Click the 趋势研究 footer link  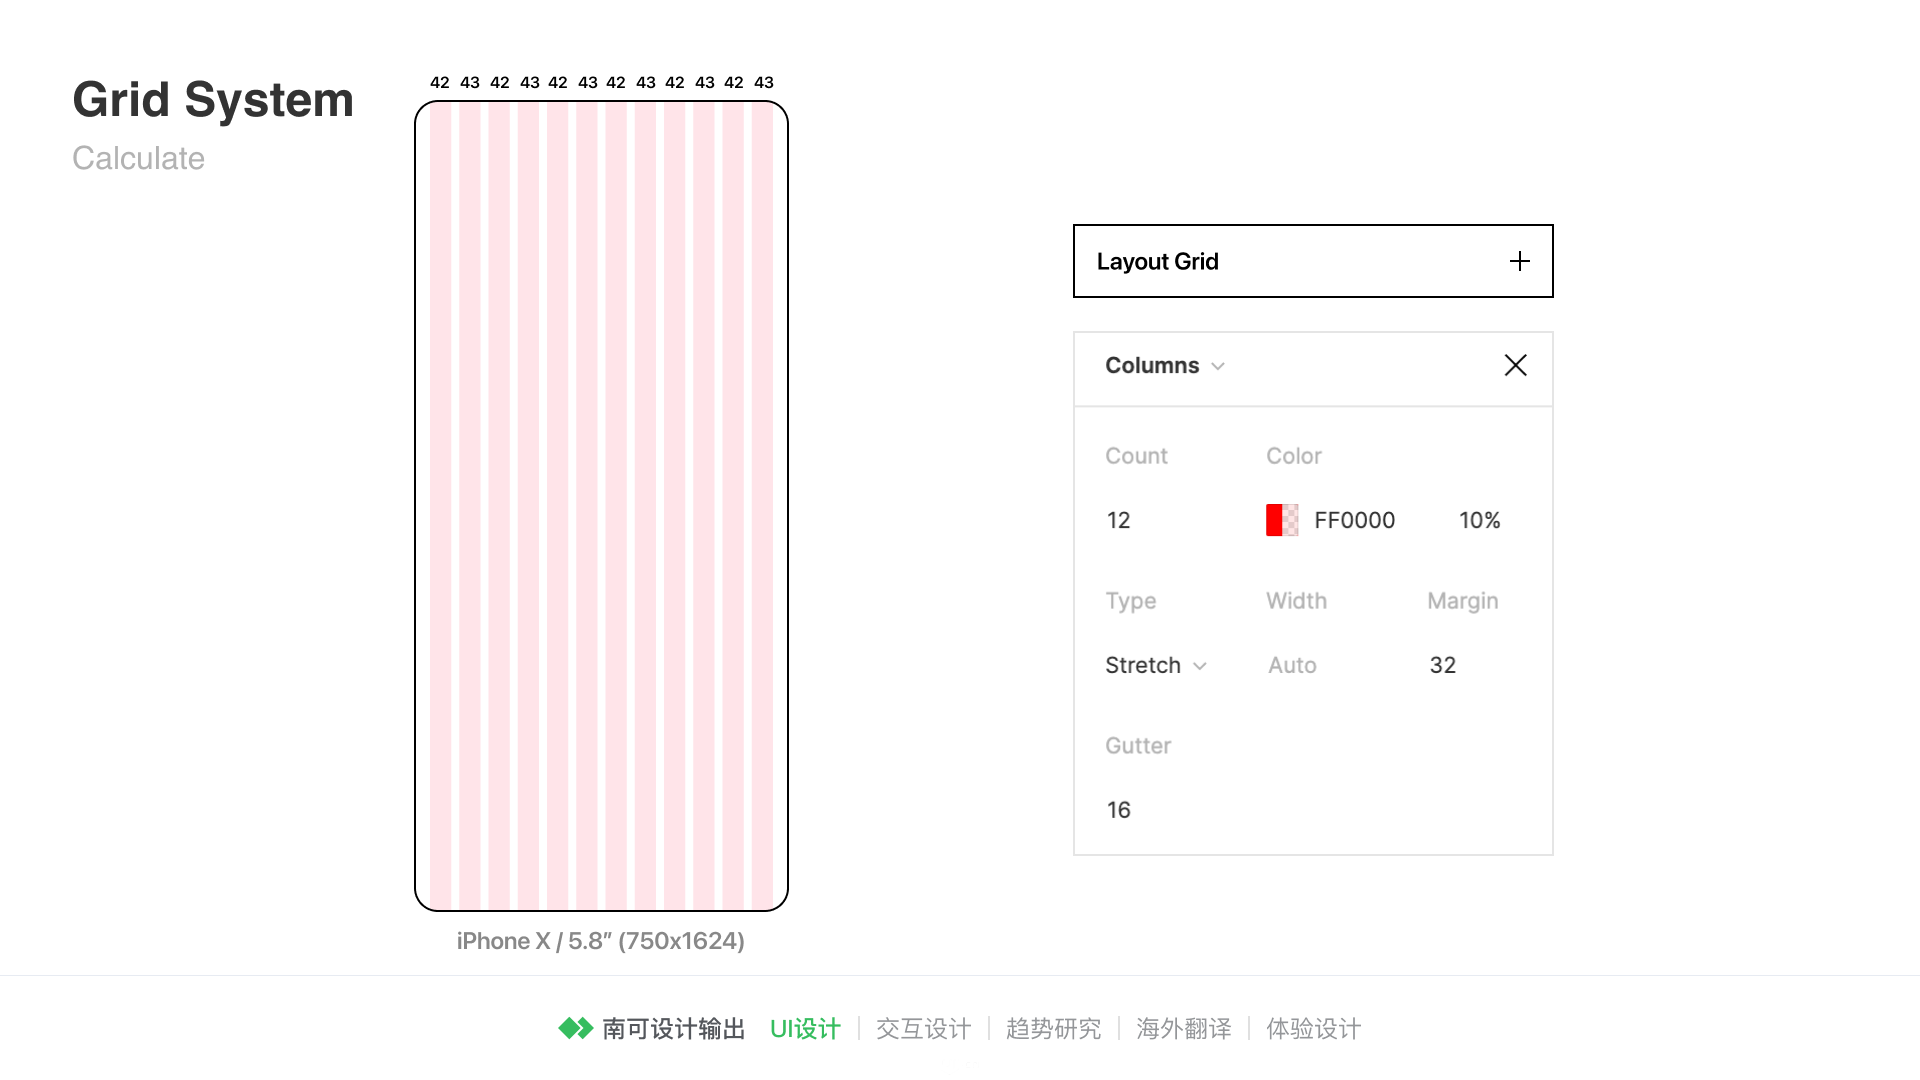[1053, 1029]
